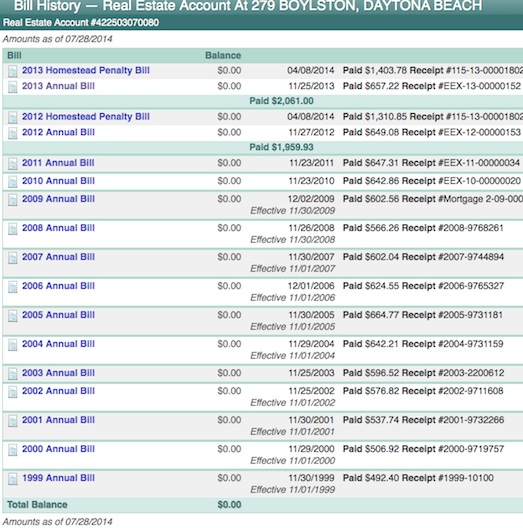Click the 12/01/2006 payment date
Image resolution: width=523 pixels, height=528 pixels.
pyautogui.click(x=311, y=286)
